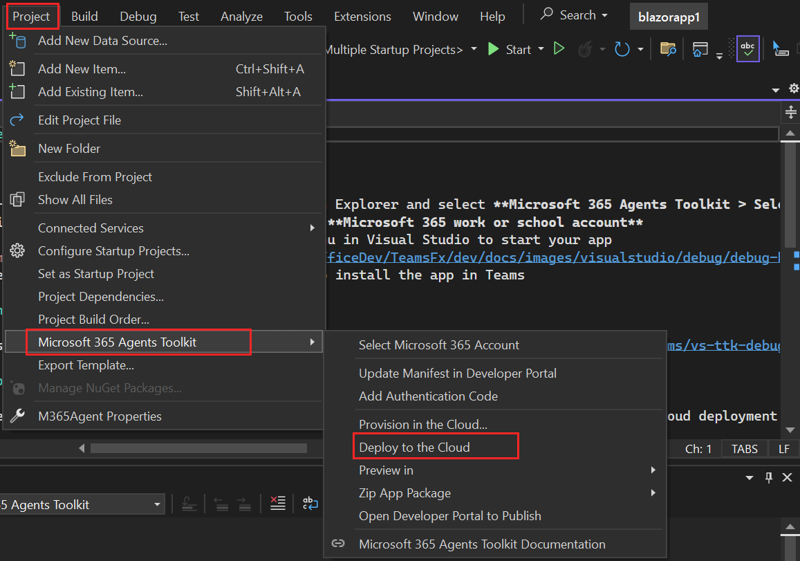Click Start Without Debugging outline play icon
This screenshot has height=561, width=800.
(559, 49)
